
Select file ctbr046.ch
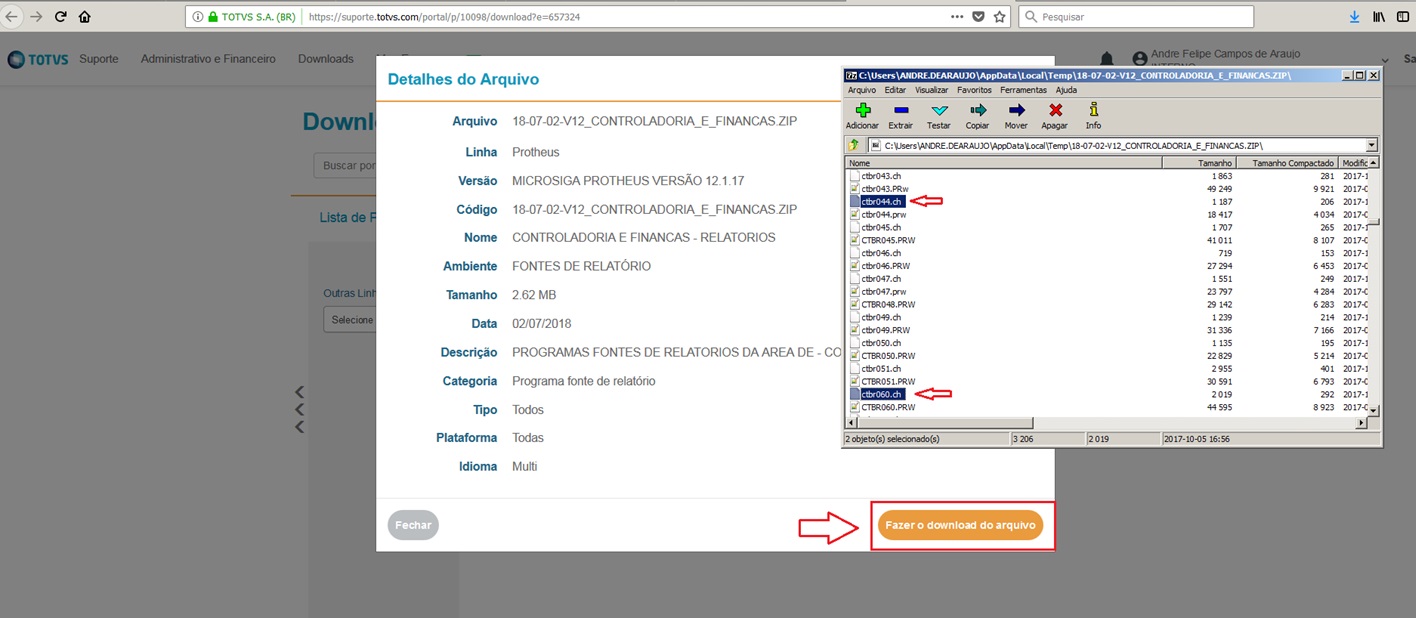pyautogui.click(x=882, y=253)
